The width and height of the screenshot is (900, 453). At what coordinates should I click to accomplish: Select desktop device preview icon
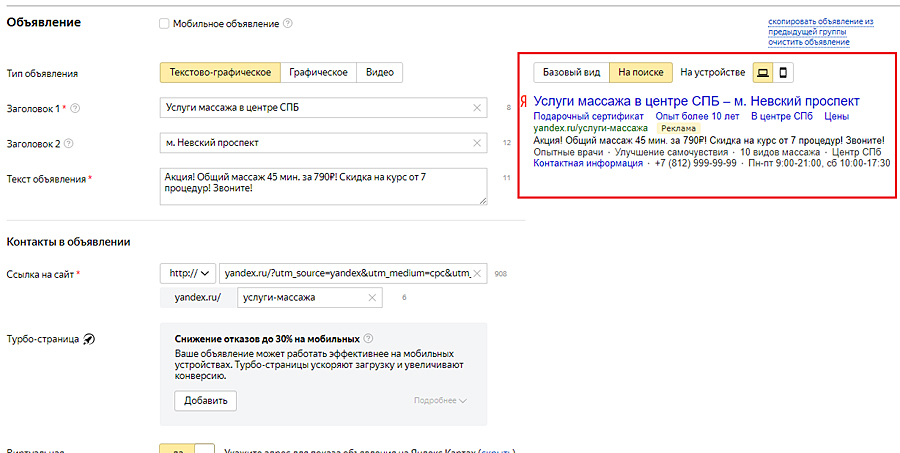coord(763,72)
